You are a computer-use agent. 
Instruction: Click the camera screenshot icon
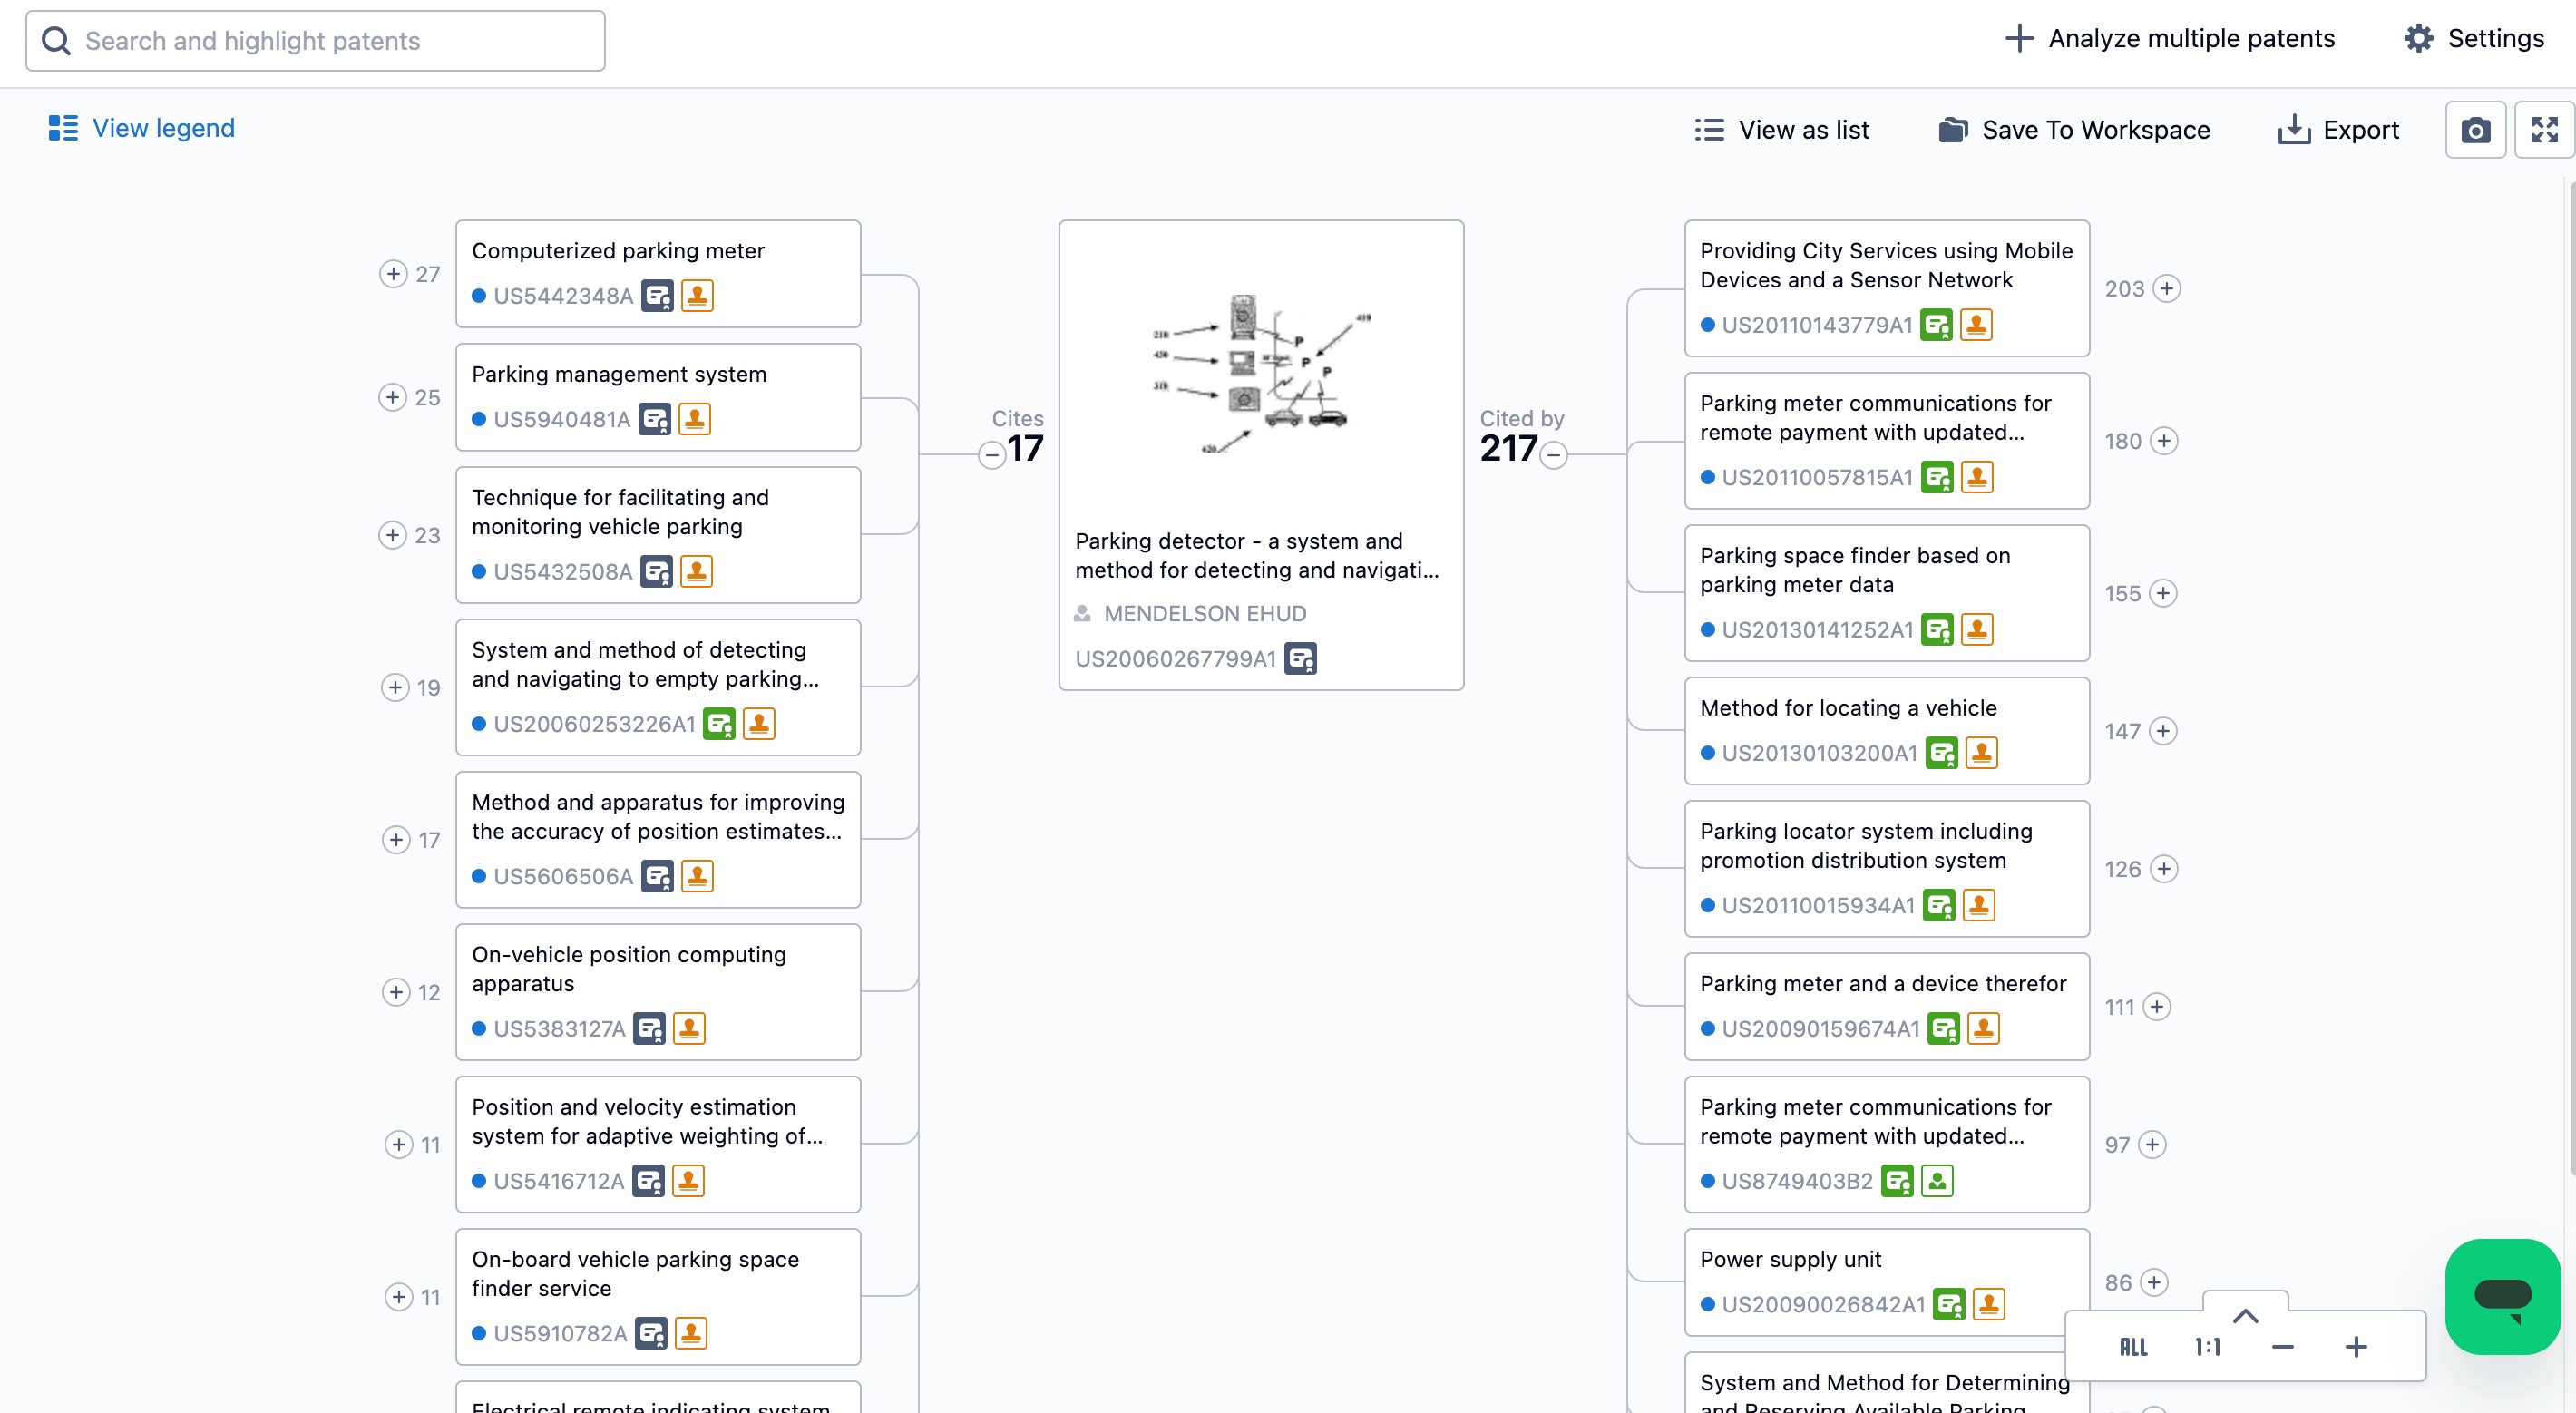[x=2474, y=130]
